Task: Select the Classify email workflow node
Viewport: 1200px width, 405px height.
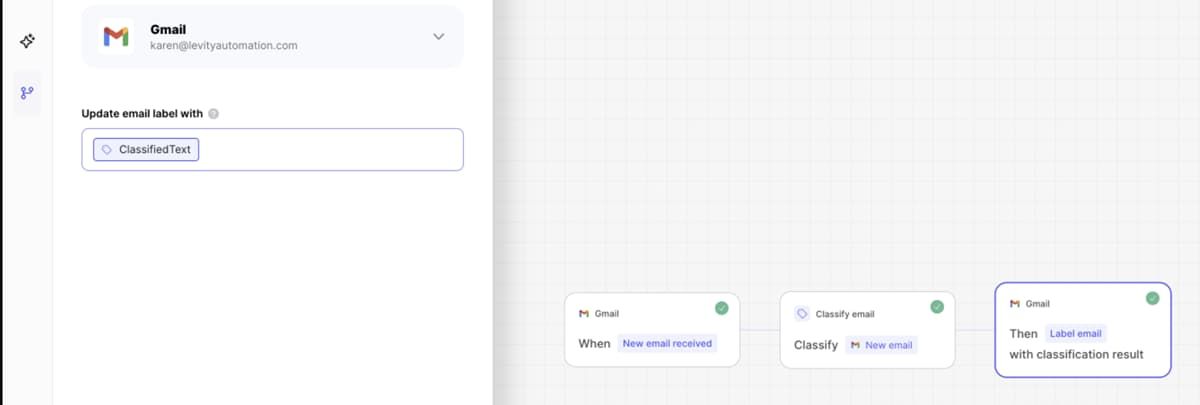Action: tap(867, 329)
